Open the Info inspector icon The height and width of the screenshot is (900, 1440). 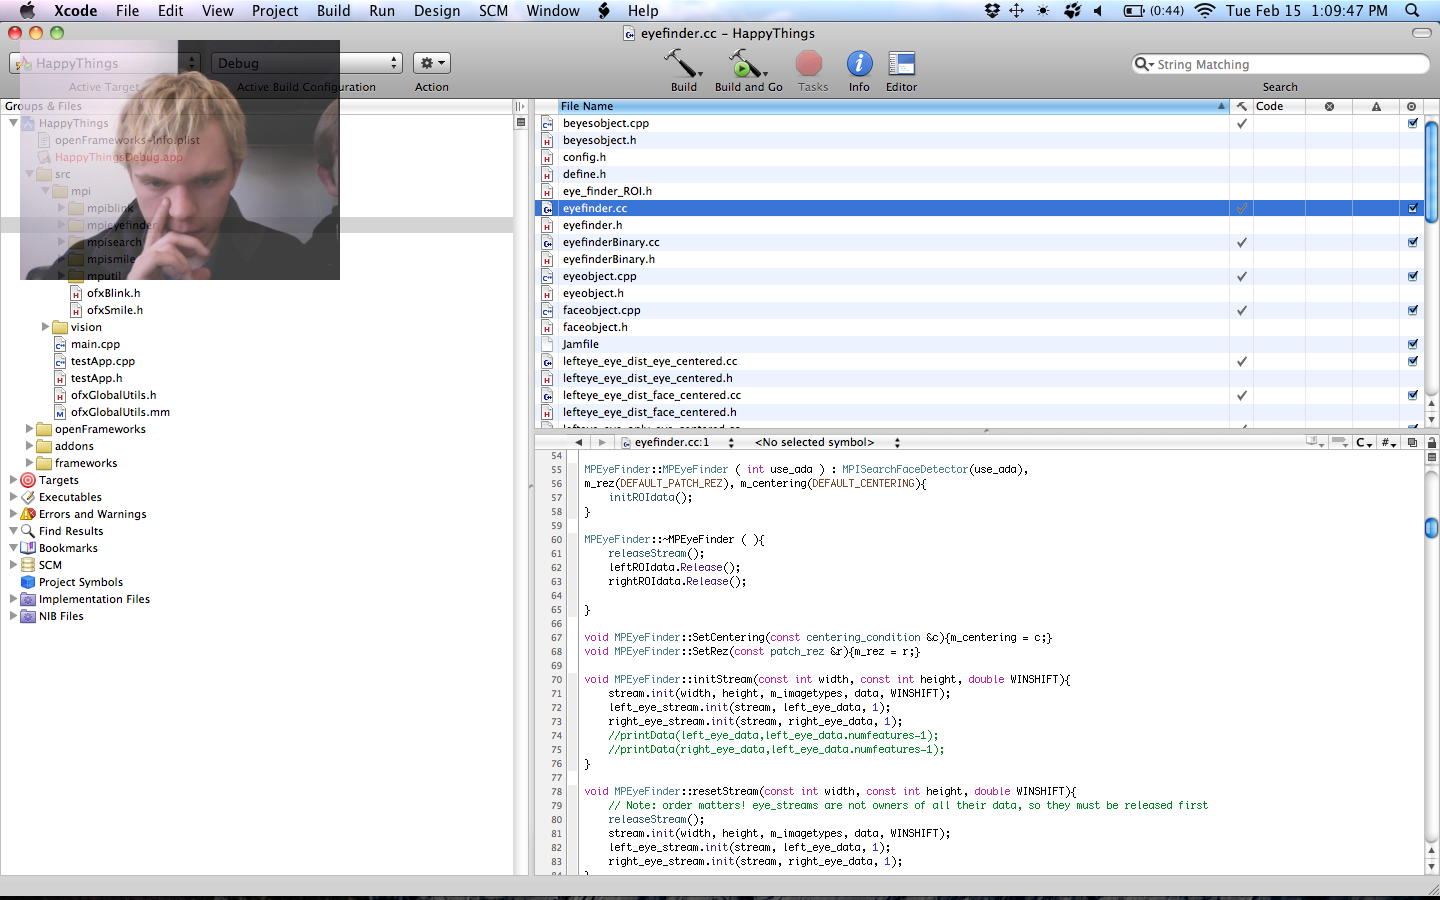pos(859,64)
